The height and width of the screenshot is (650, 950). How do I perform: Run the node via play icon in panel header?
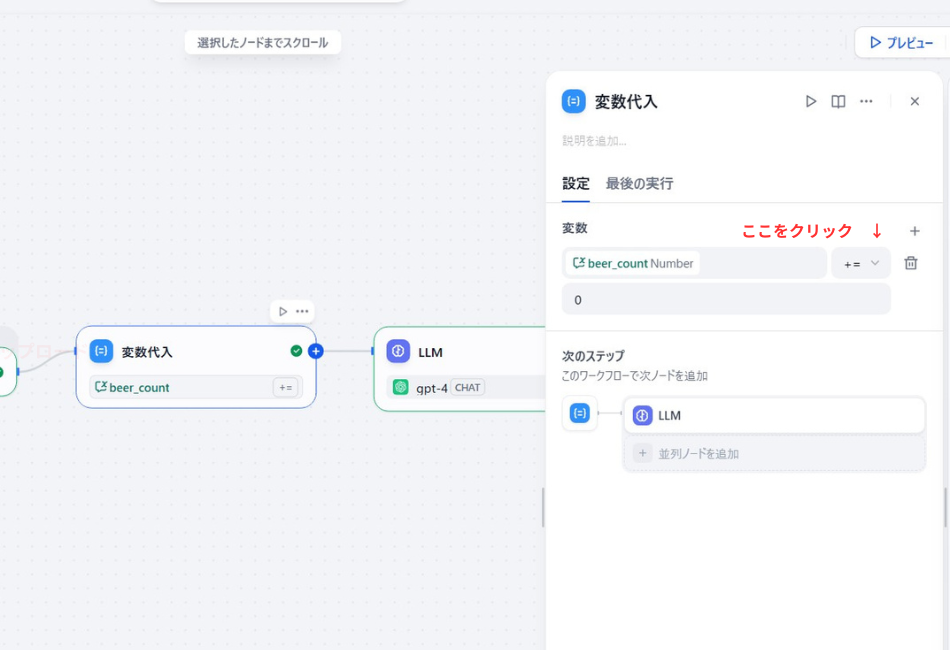pos(810,101)
